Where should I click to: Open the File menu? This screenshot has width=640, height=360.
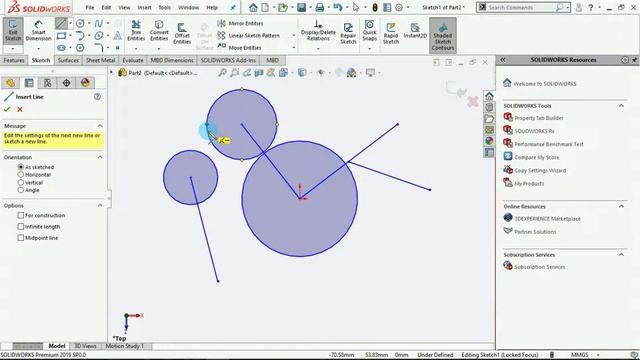90,7
